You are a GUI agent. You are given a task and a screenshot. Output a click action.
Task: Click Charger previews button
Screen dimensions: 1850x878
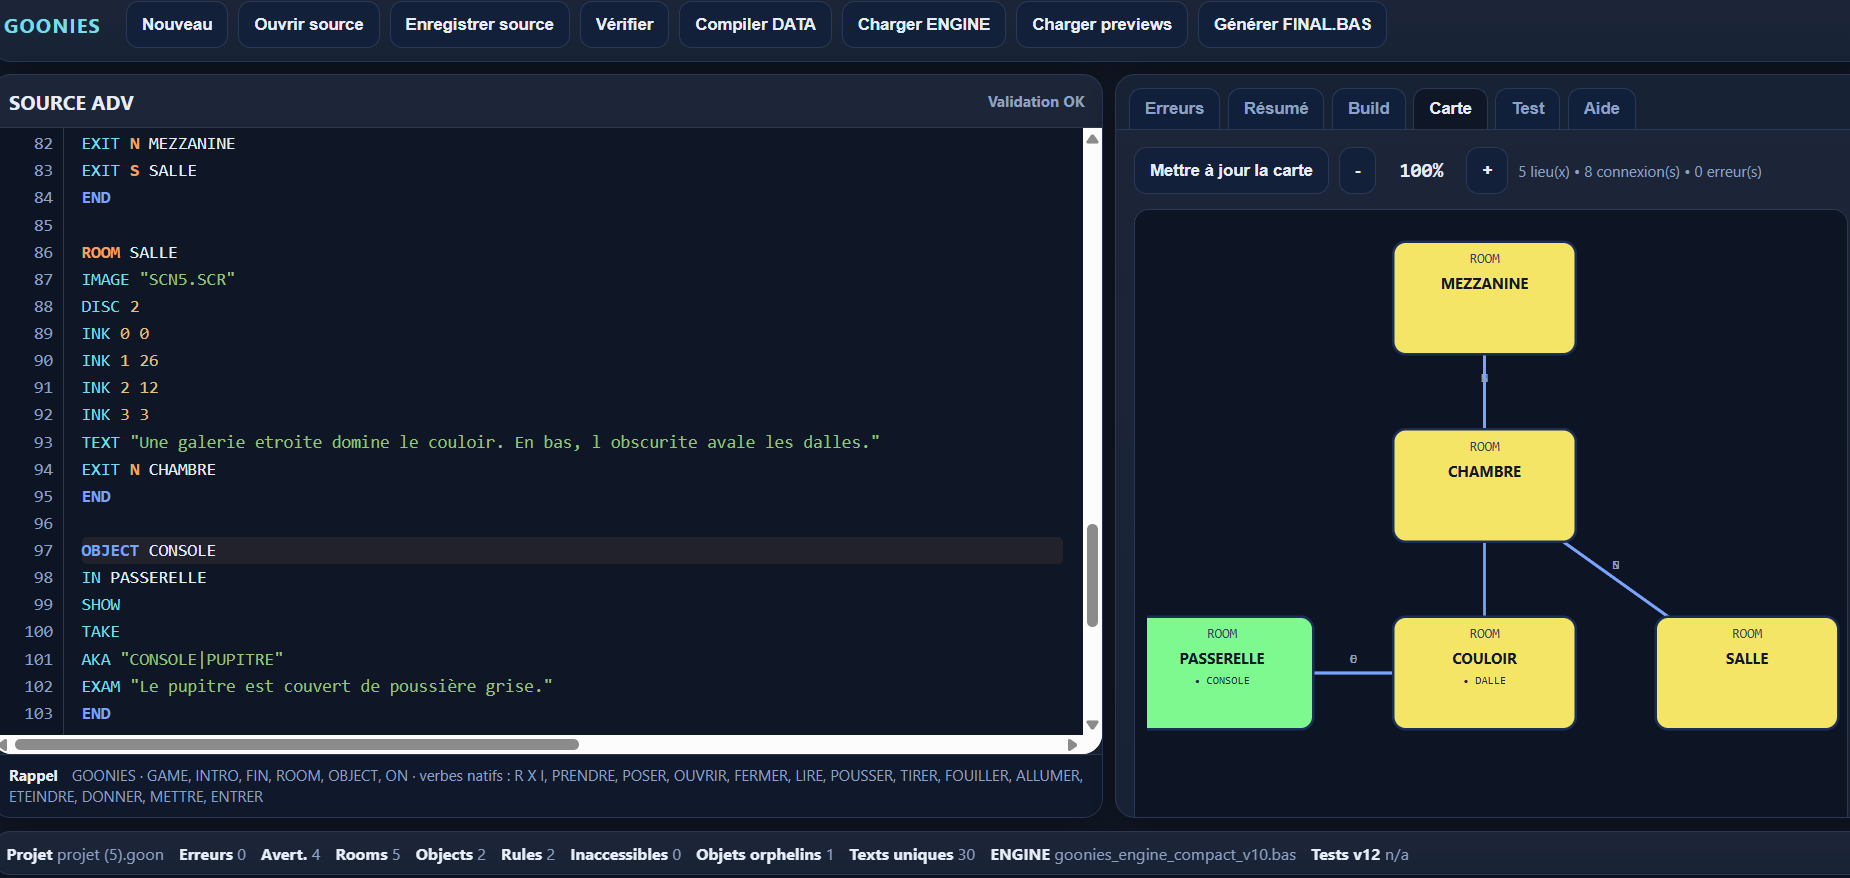point(1102,24)
